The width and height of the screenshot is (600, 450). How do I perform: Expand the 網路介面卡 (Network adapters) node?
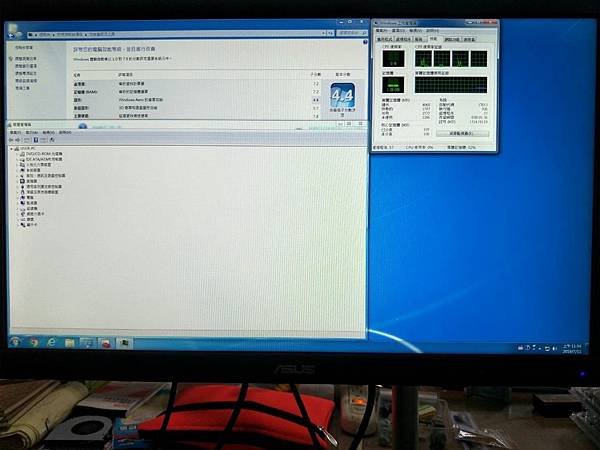click(x=17, y=214)
